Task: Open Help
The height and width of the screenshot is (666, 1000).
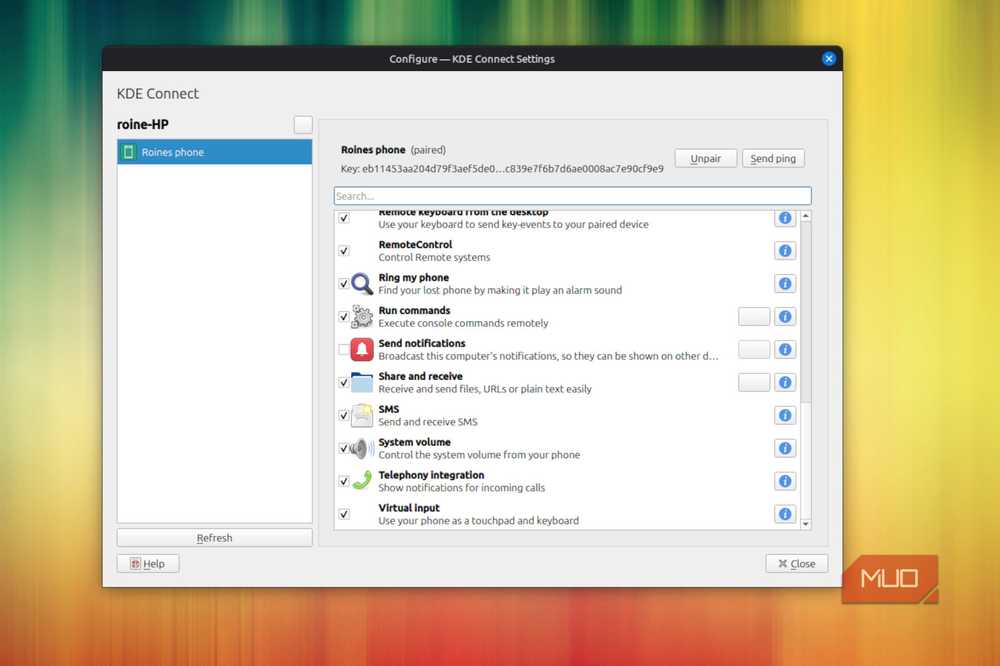Action: tap(148, 564)
